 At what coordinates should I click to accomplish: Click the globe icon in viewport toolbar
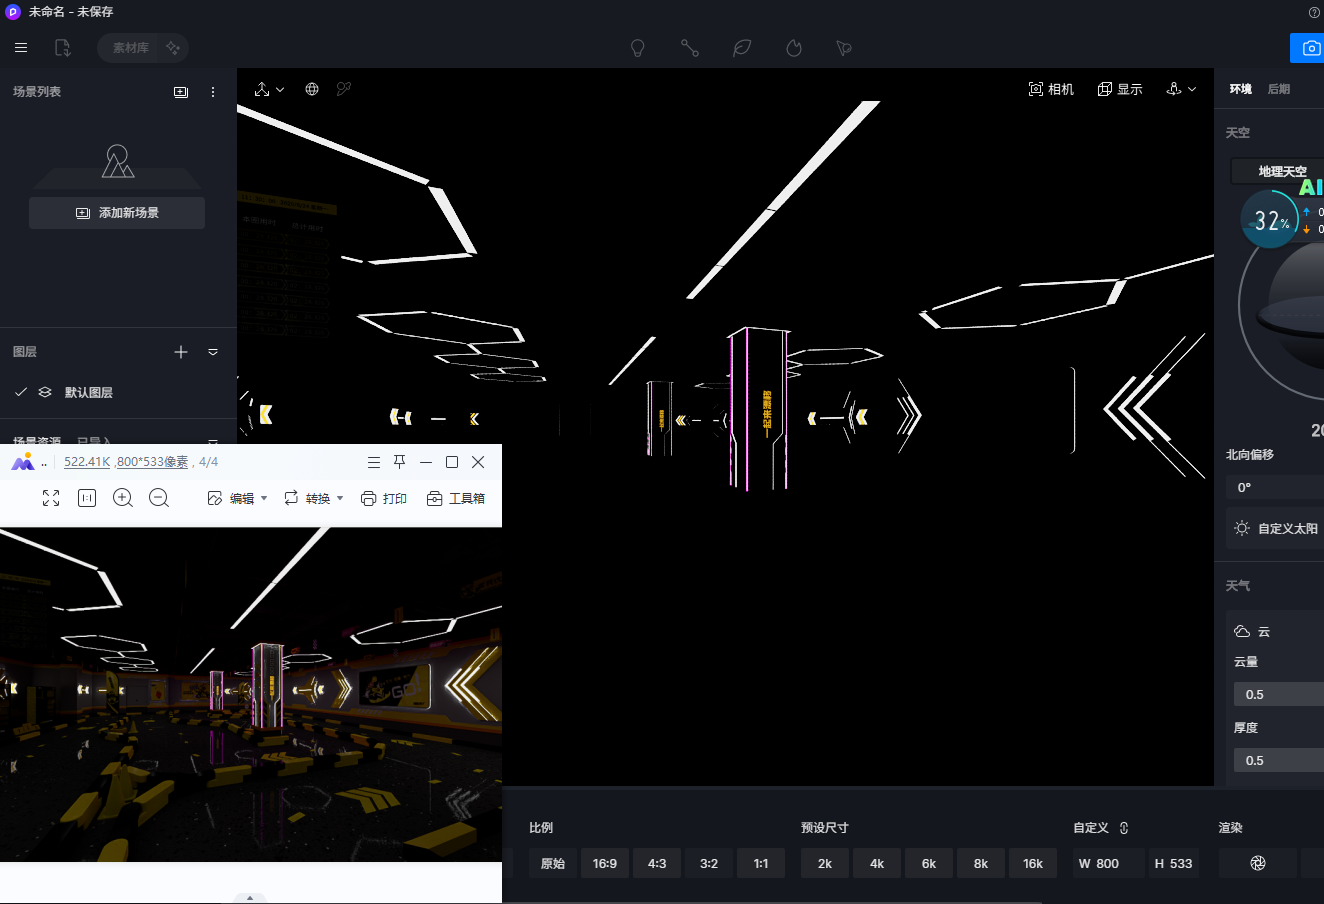[312, 89]
